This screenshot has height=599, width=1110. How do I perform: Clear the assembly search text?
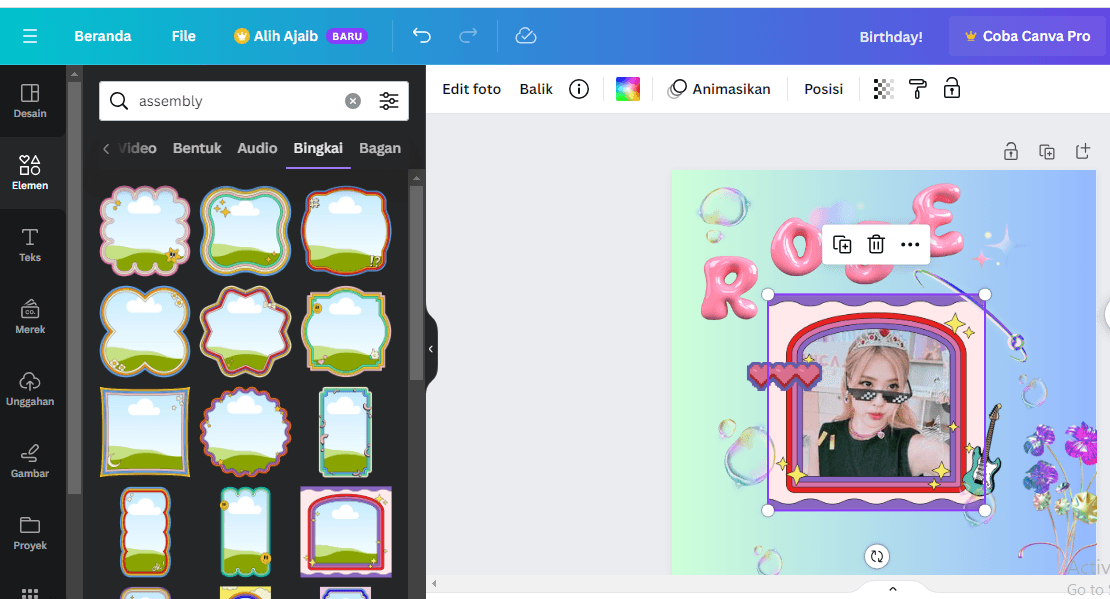(x=353, y=101)
